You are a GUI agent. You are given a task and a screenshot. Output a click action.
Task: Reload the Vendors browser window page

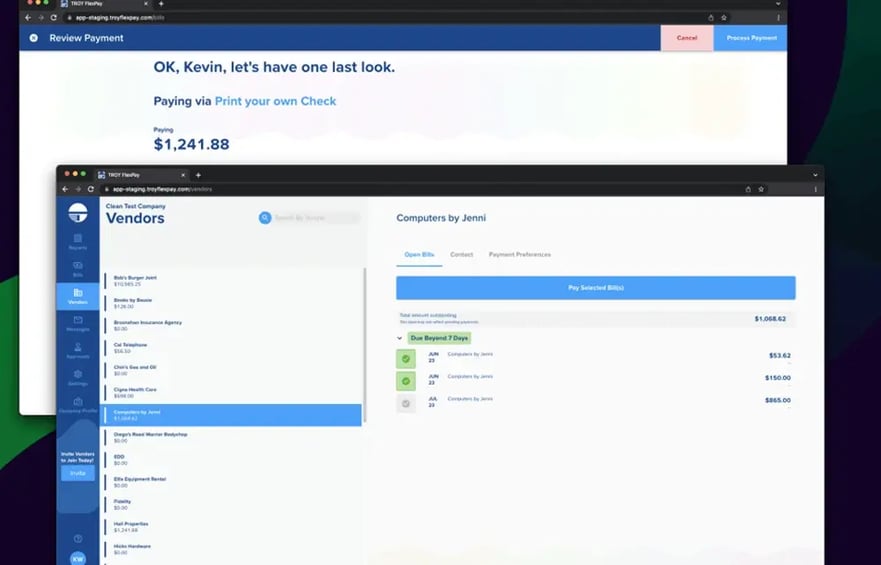click(x=90, y=189)
